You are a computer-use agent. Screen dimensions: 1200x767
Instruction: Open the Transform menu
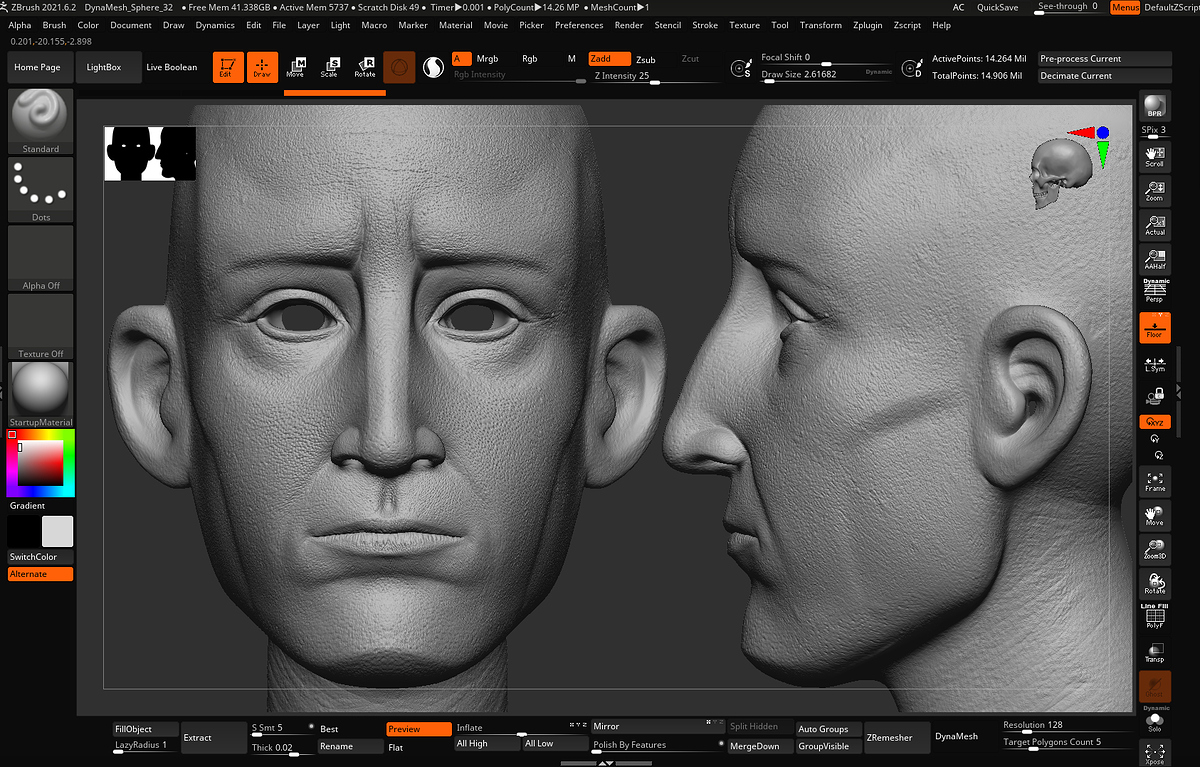click(821, 25)
